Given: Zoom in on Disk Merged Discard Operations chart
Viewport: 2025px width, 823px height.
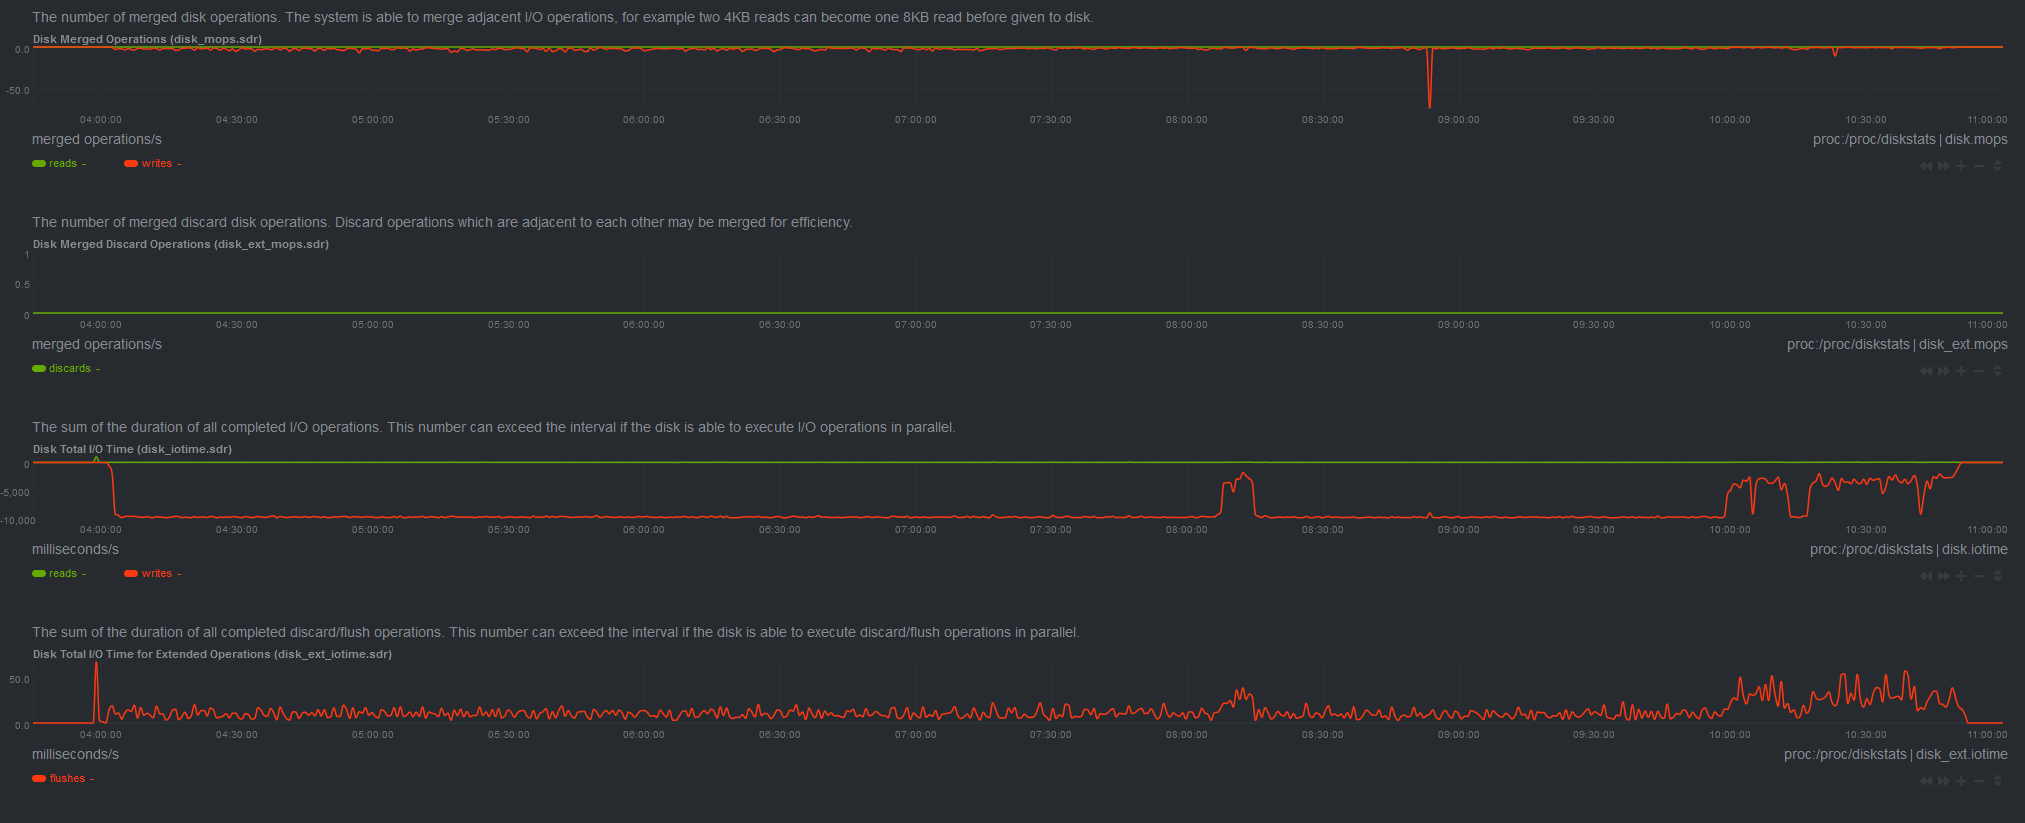Looking at the screenshot, I should coord(1961,371).
